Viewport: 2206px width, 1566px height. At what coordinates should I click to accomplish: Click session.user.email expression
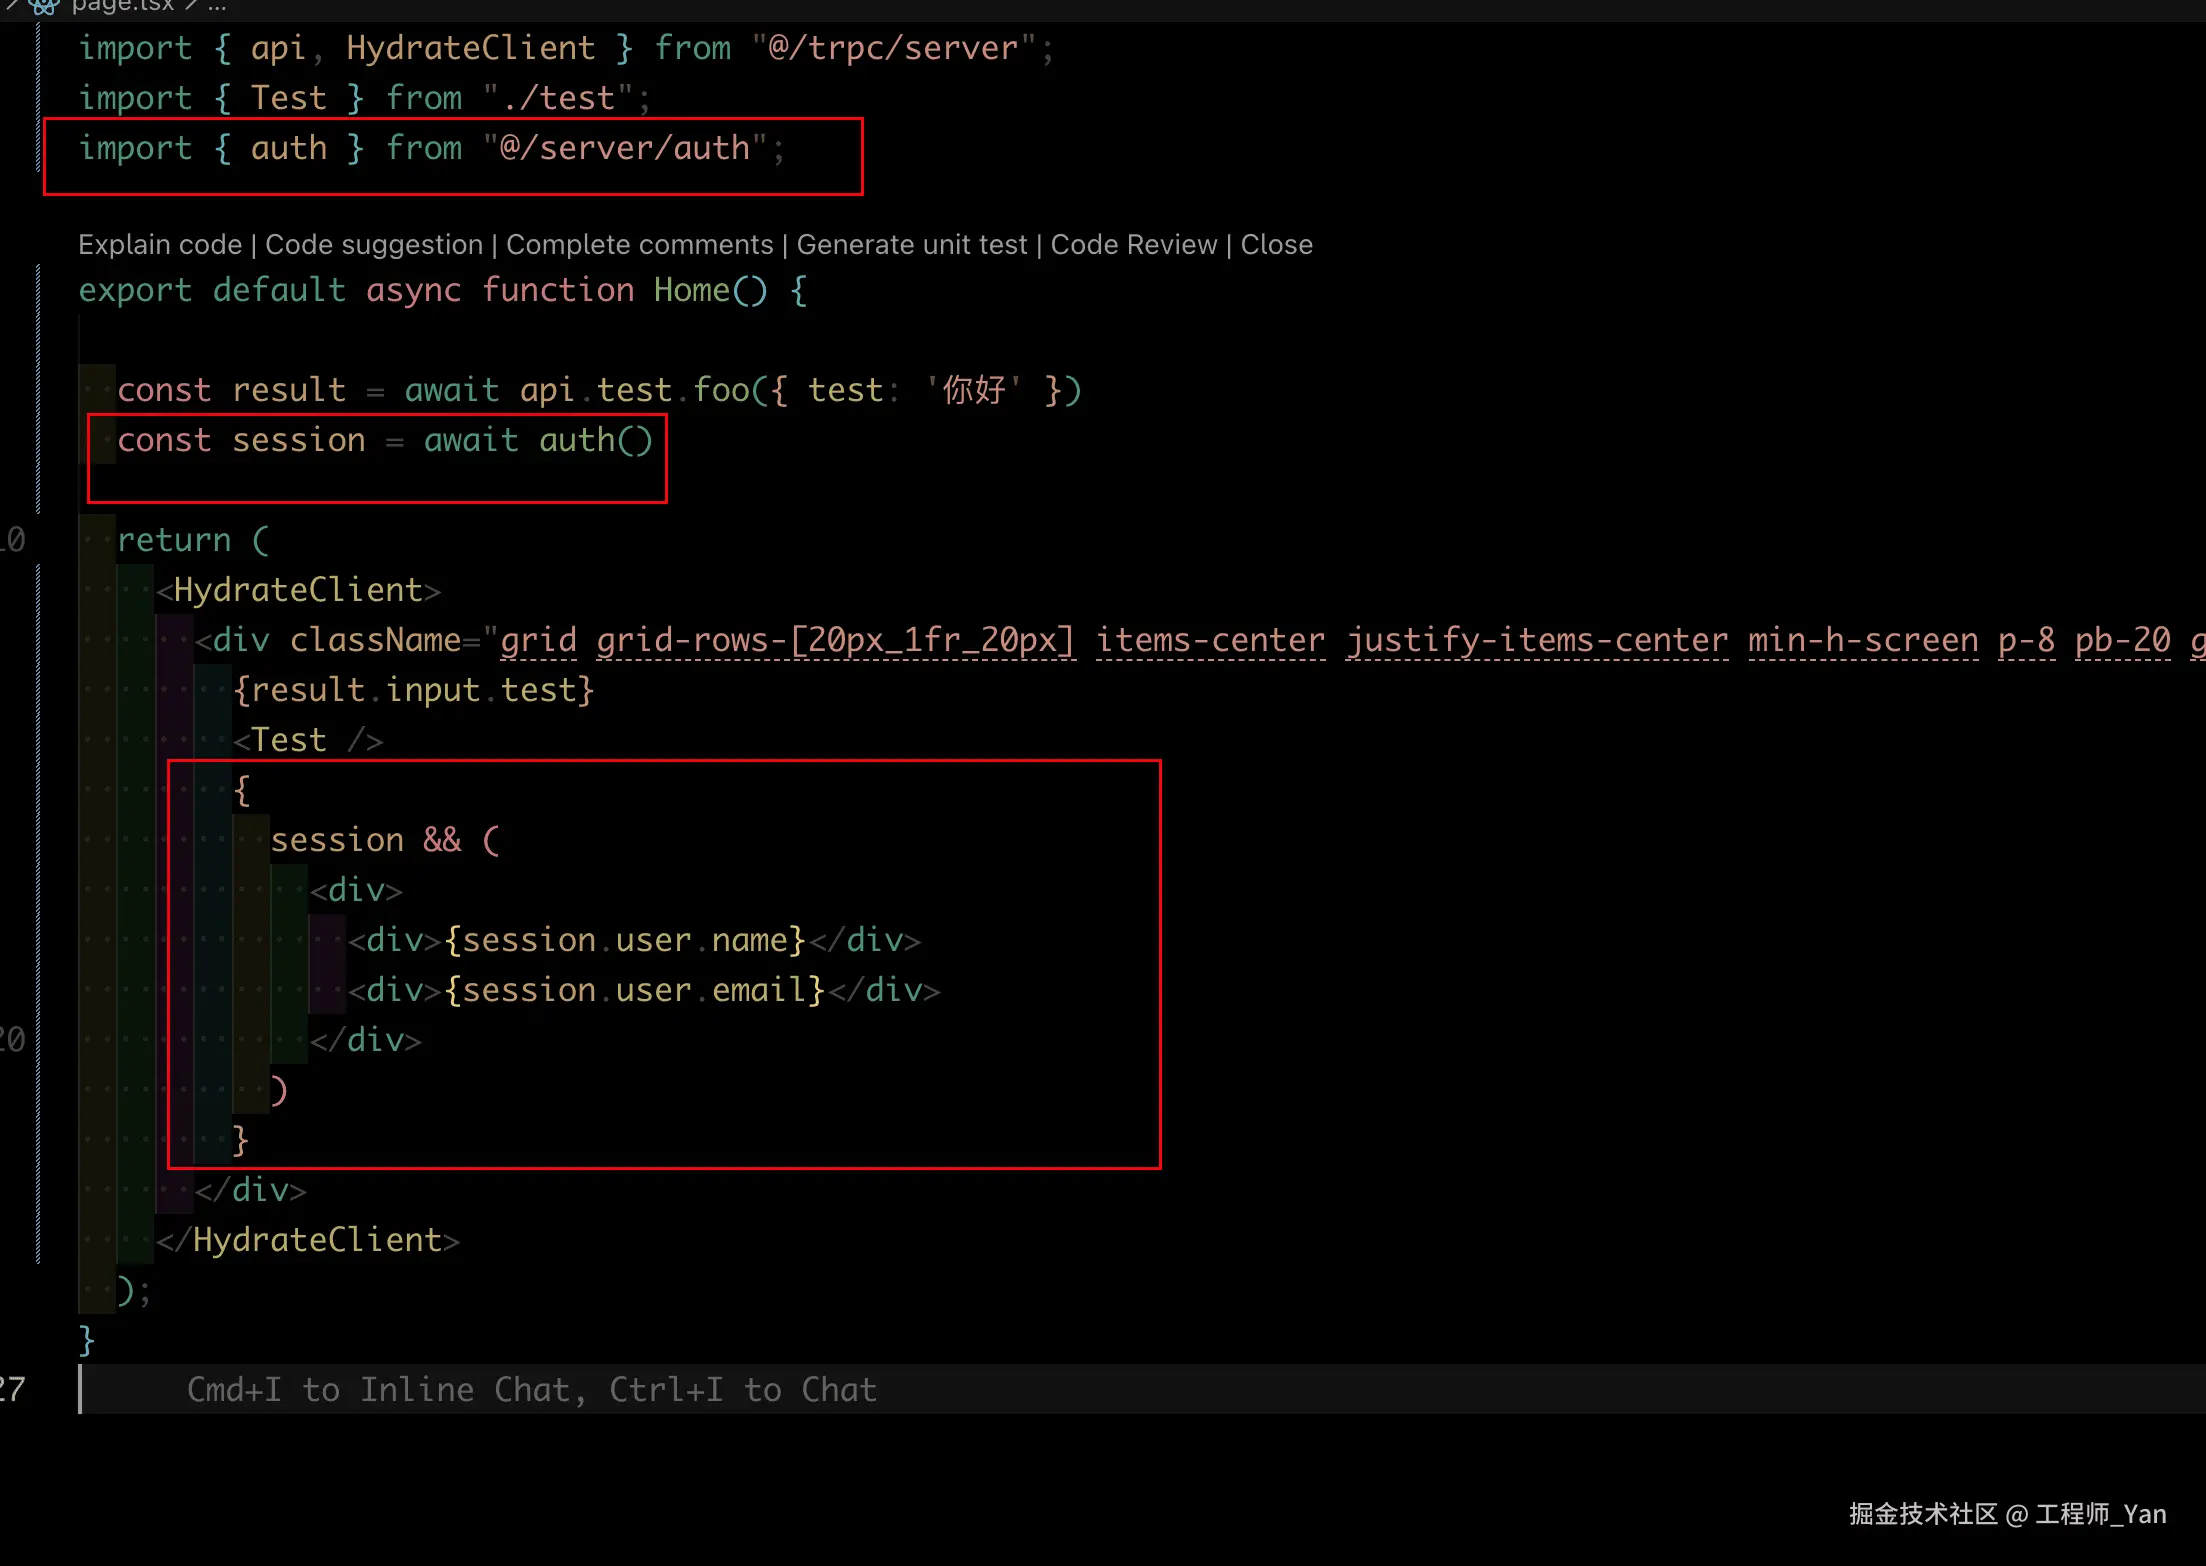tap(634, 991)
